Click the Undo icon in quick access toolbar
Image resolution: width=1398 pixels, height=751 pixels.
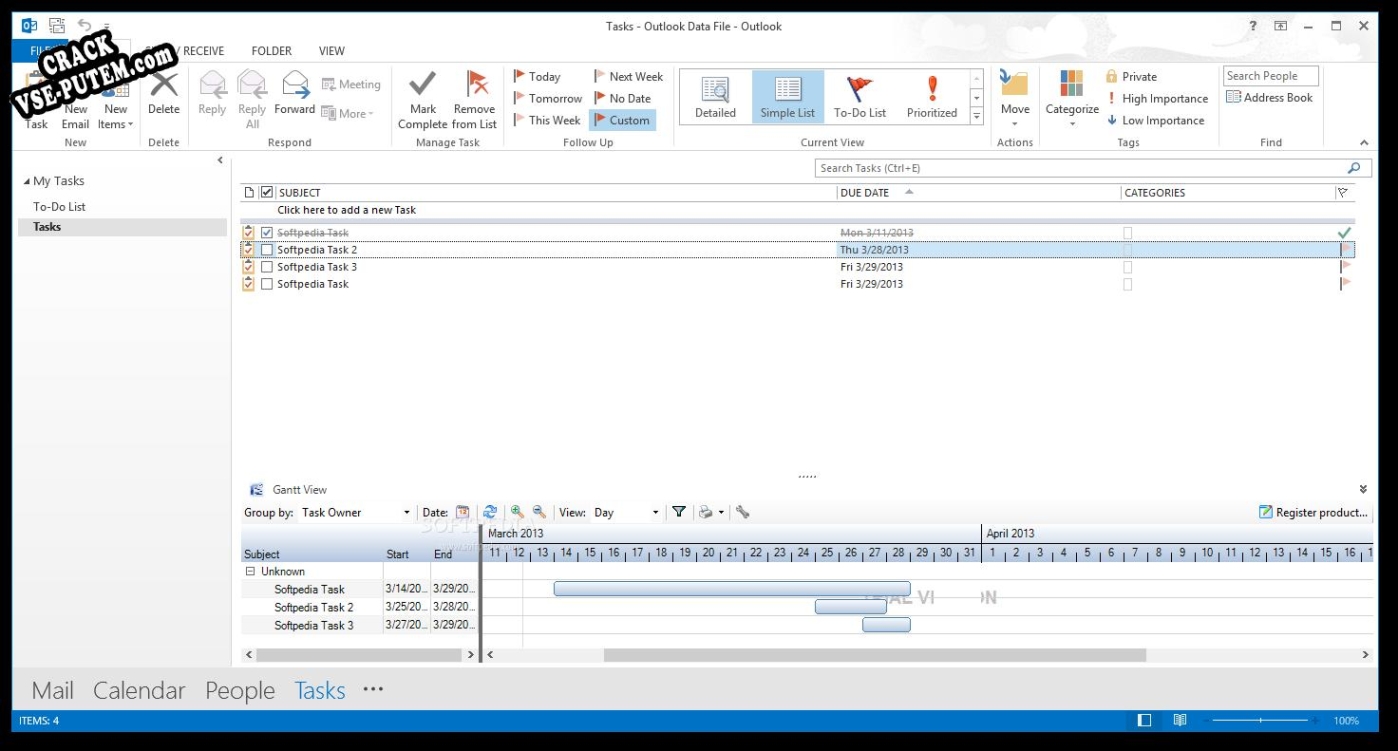click(84, 26)
